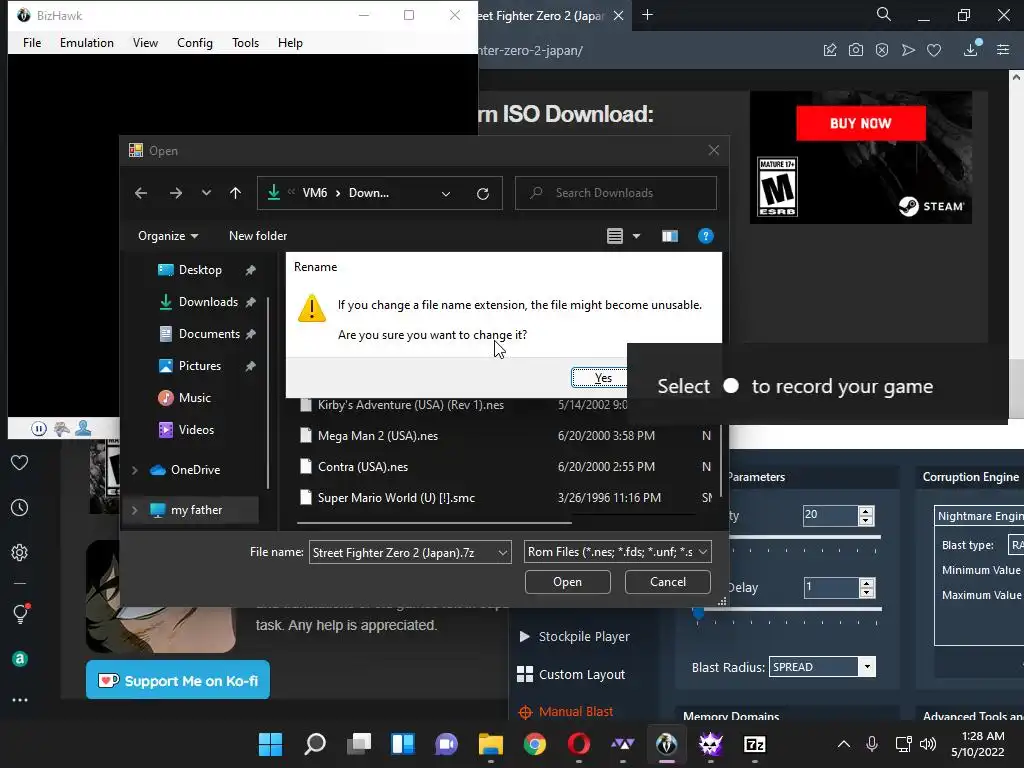
Task: Open the Tools menu in BizHawk
Action: point(246,42)
